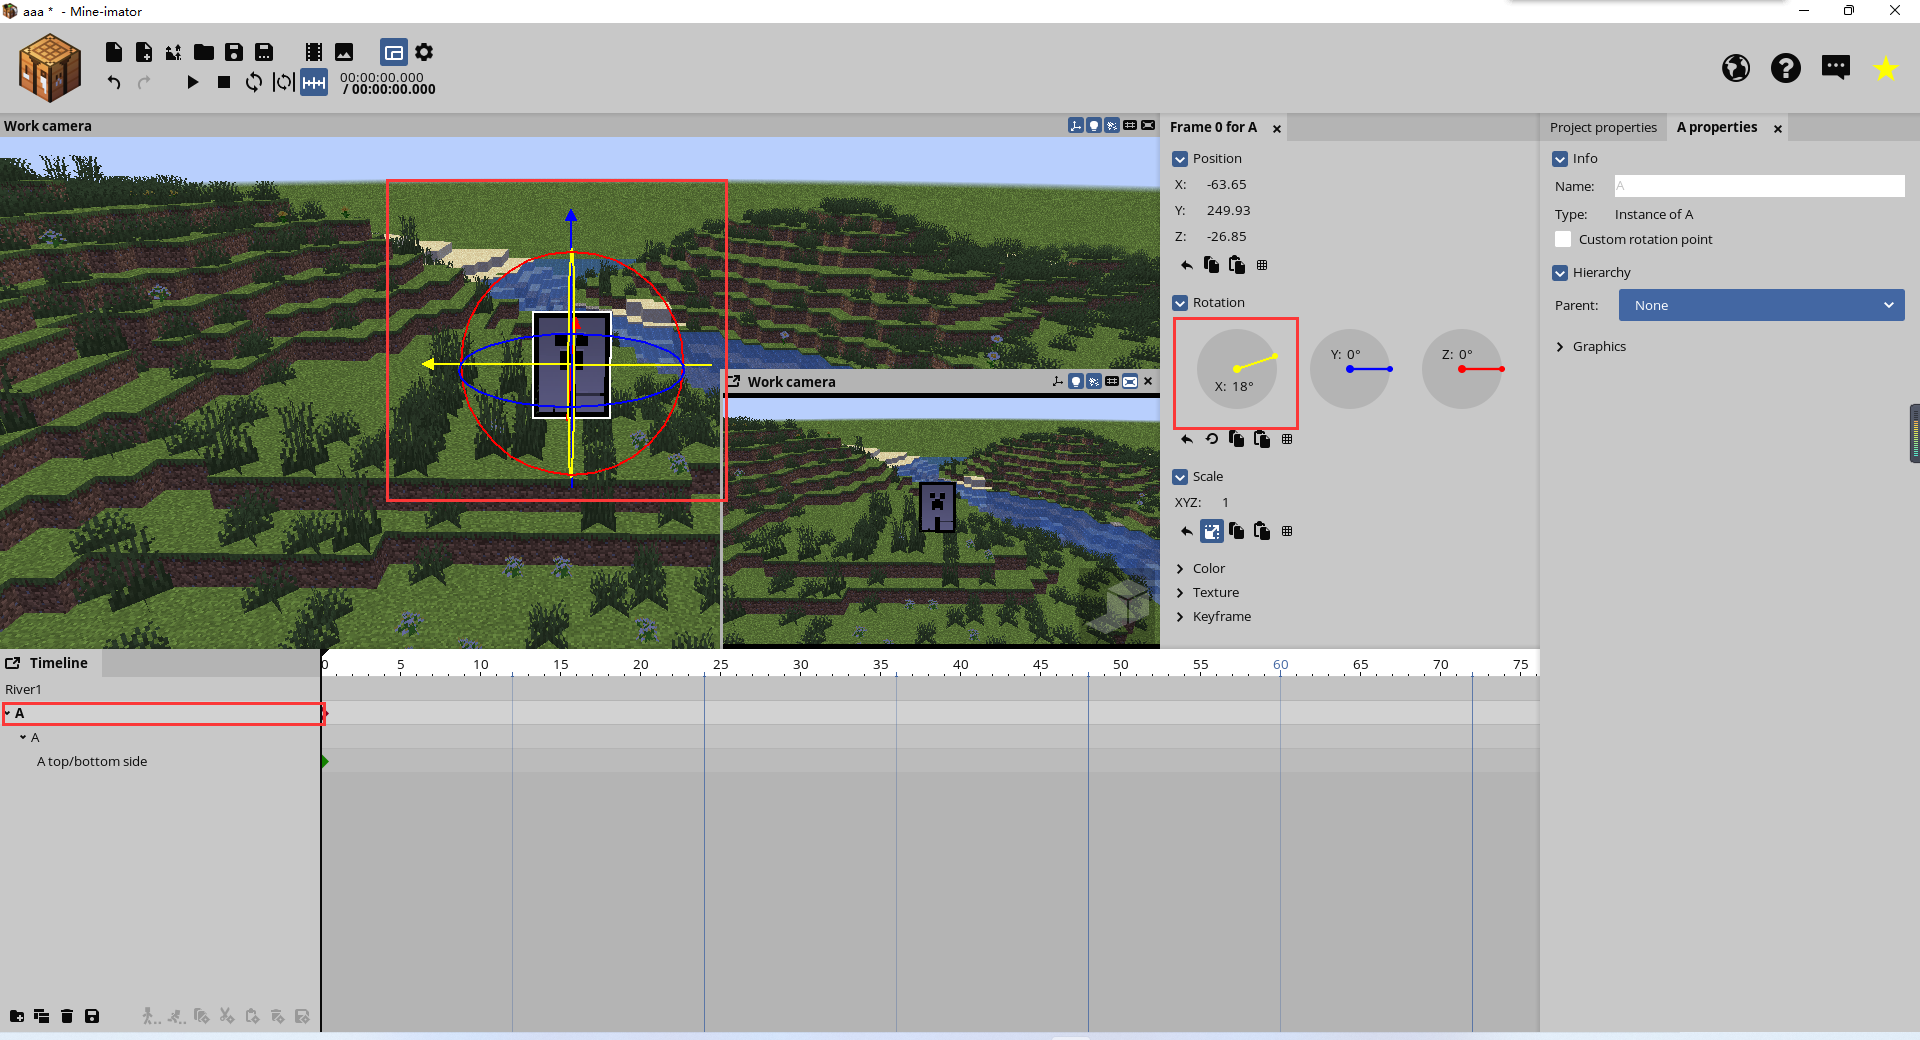
Task: Toggle the Scale section checkbox
Action: click(x=1180, y=477)
